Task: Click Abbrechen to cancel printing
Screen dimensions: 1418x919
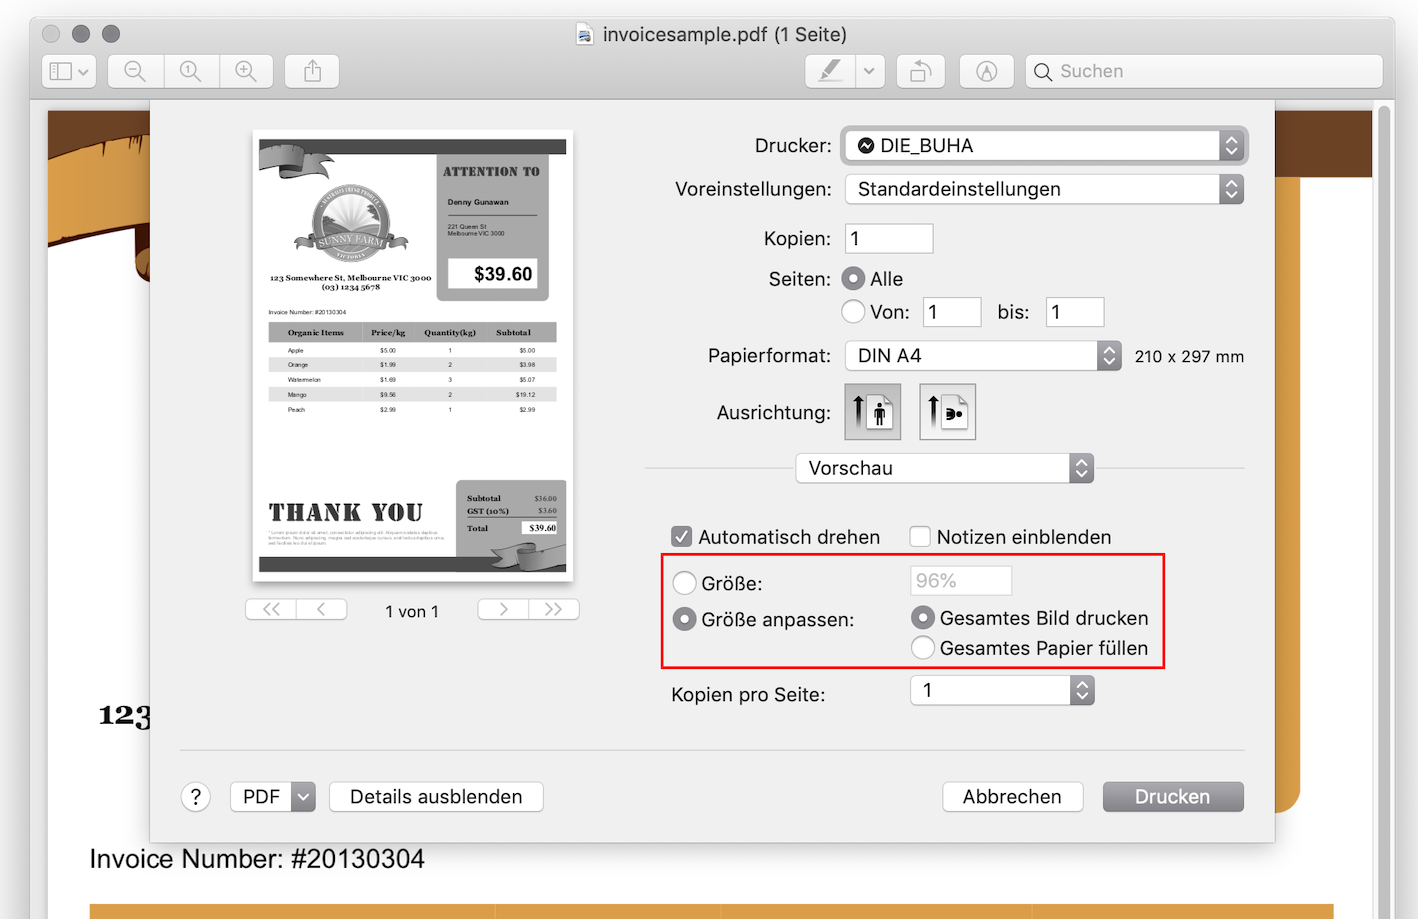Action: (x=1012, y=797)
